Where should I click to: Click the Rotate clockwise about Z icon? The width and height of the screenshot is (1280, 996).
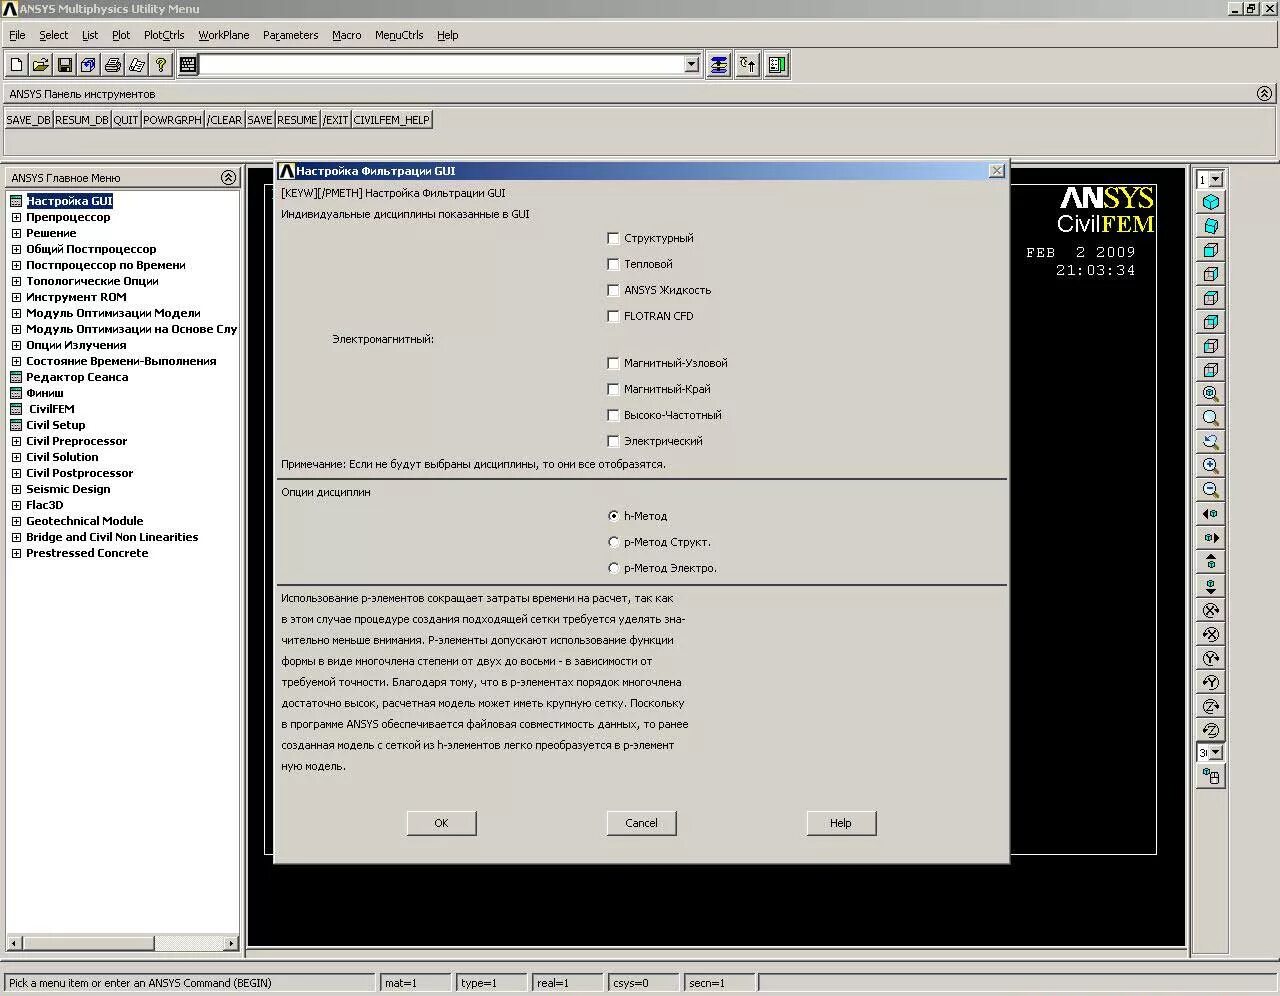point(1211,706)
